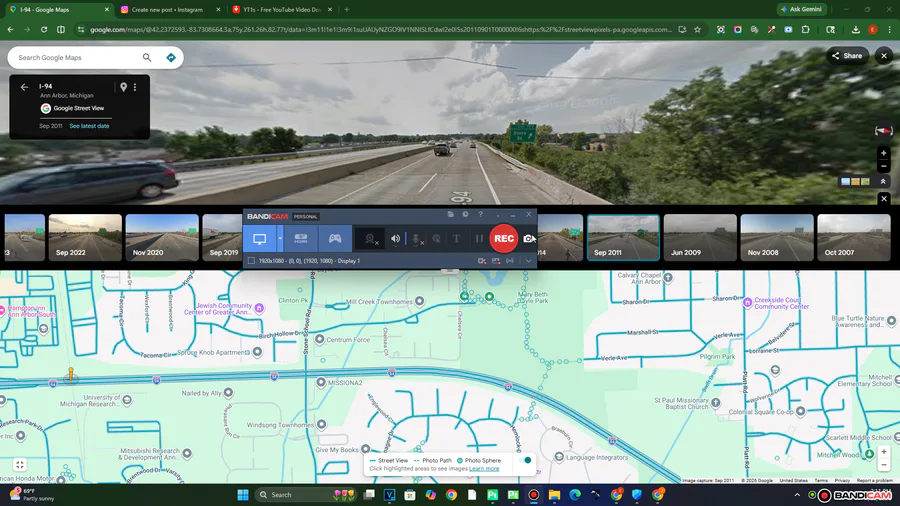The width and height of the screenshot is (900, 506).
Task: Take screenshot with Bandicam camera icon
Action: pyautogui.click(x=528, y=239)
